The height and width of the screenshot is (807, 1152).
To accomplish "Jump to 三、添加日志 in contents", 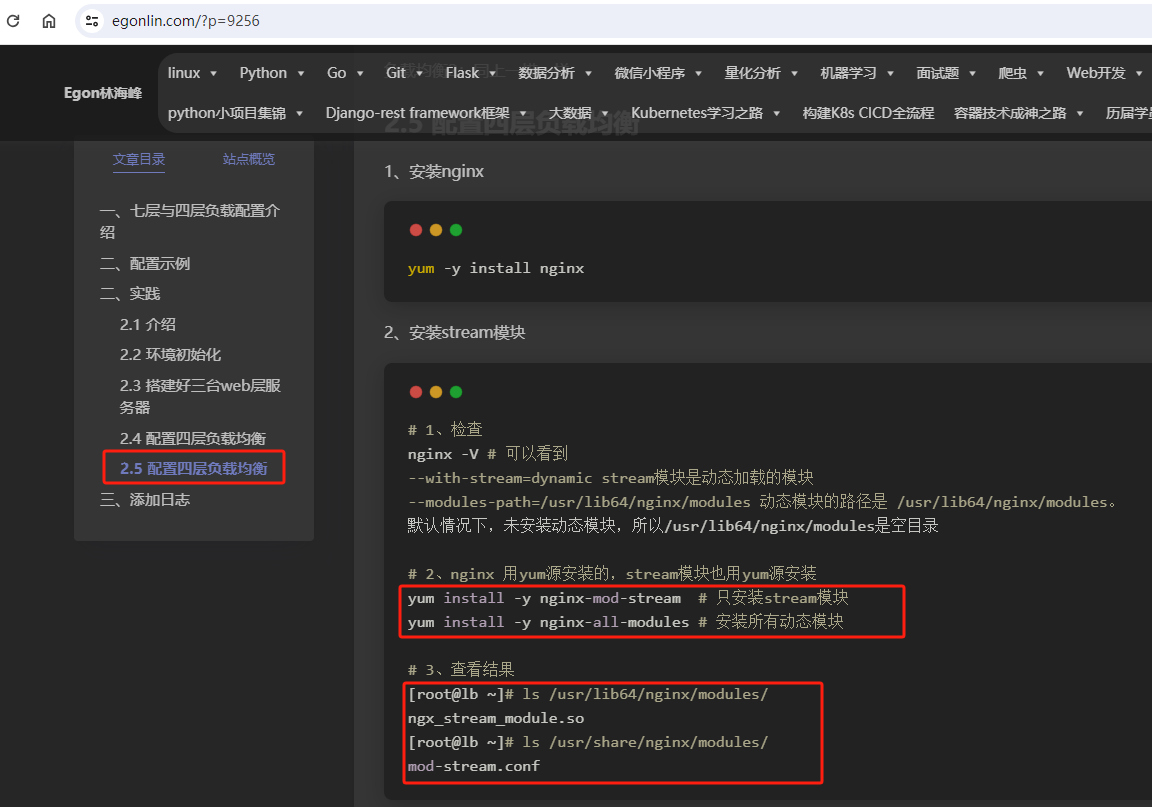I will [145, 500].
